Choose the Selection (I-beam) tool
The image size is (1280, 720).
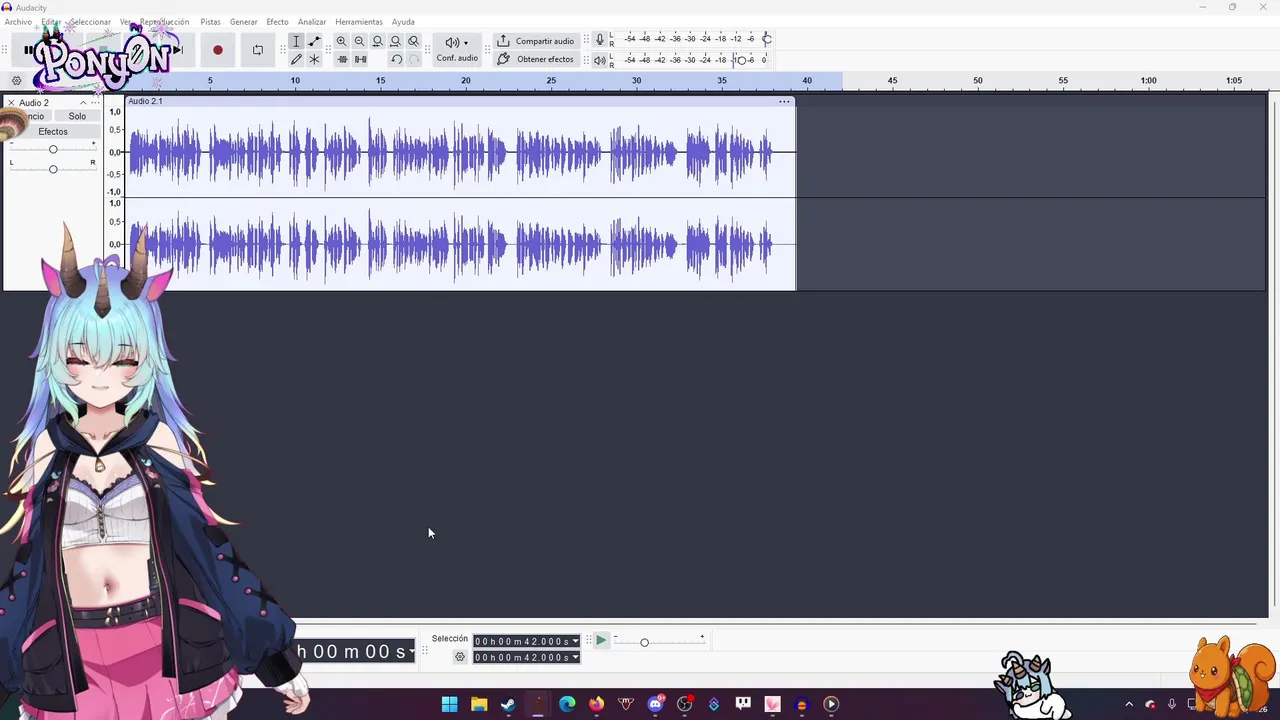[x=296, y=41]
